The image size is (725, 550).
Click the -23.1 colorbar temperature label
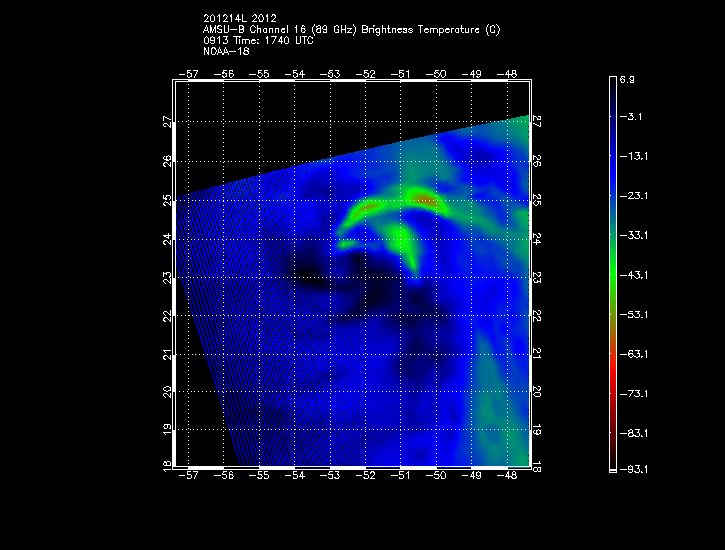[637, 197]
